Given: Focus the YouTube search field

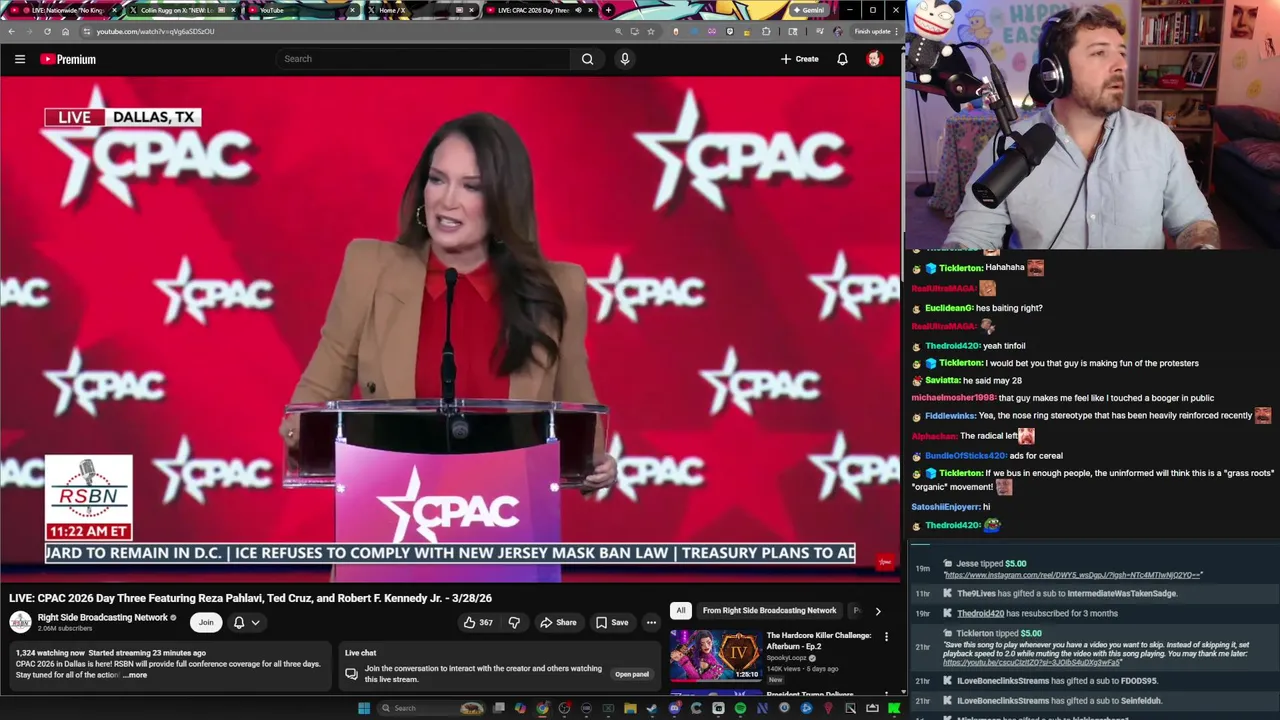Looking at the screenshot, I should click(425, 59).
